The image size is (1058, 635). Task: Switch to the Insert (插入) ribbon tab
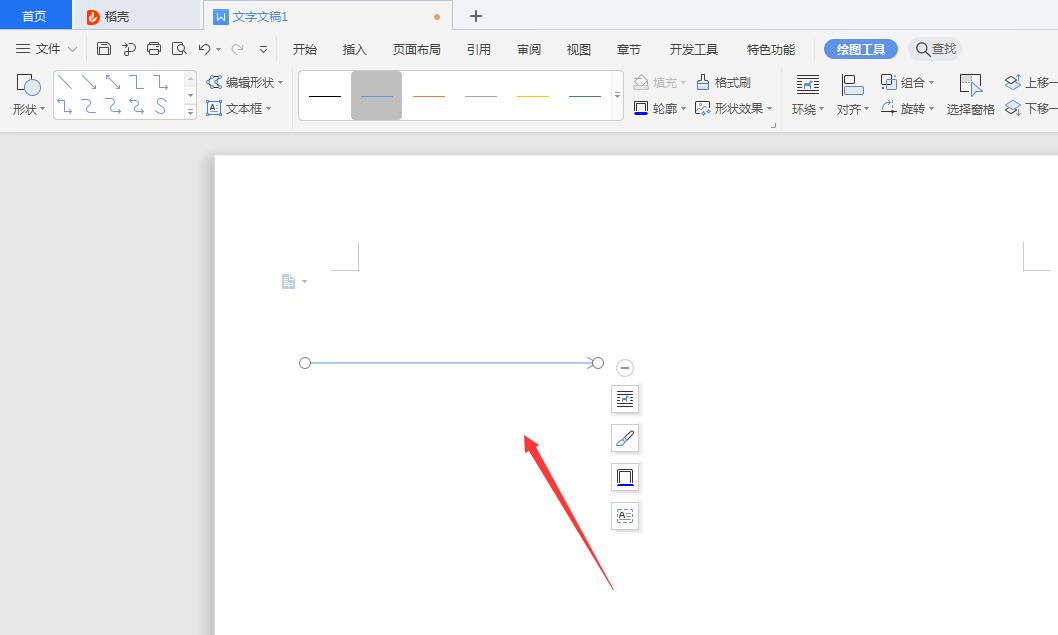click(356, 48)
